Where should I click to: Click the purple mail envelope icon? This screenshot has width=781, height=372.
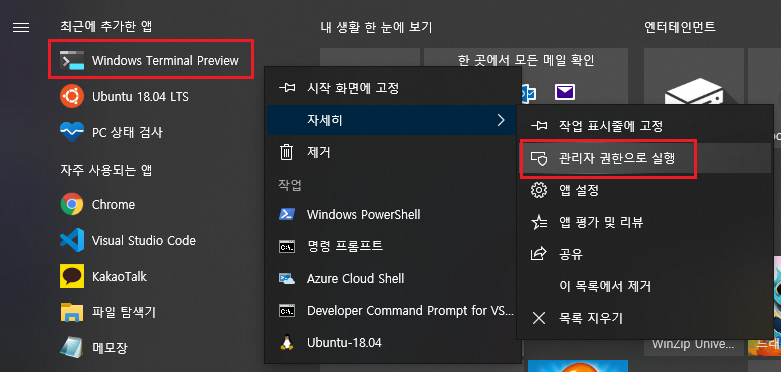[565, 92]
